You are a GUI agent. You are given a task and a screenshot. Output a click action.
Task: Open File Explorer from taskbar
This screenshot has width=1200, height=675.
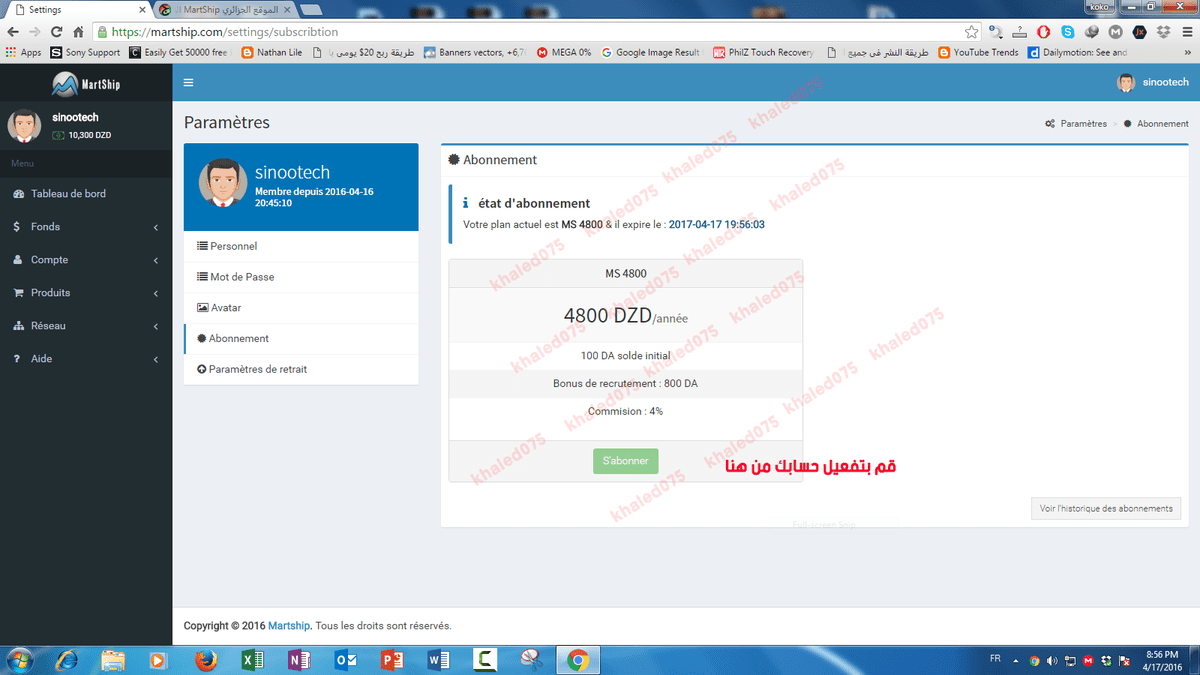click(113, 660)
